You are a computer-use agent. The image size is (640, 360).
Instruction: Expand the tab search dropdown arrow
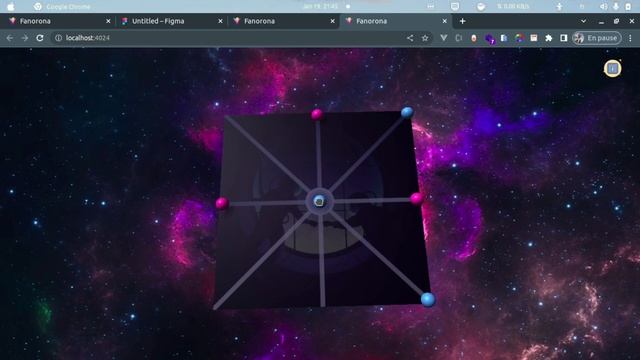pyautogui.click(x=584, y=21)
